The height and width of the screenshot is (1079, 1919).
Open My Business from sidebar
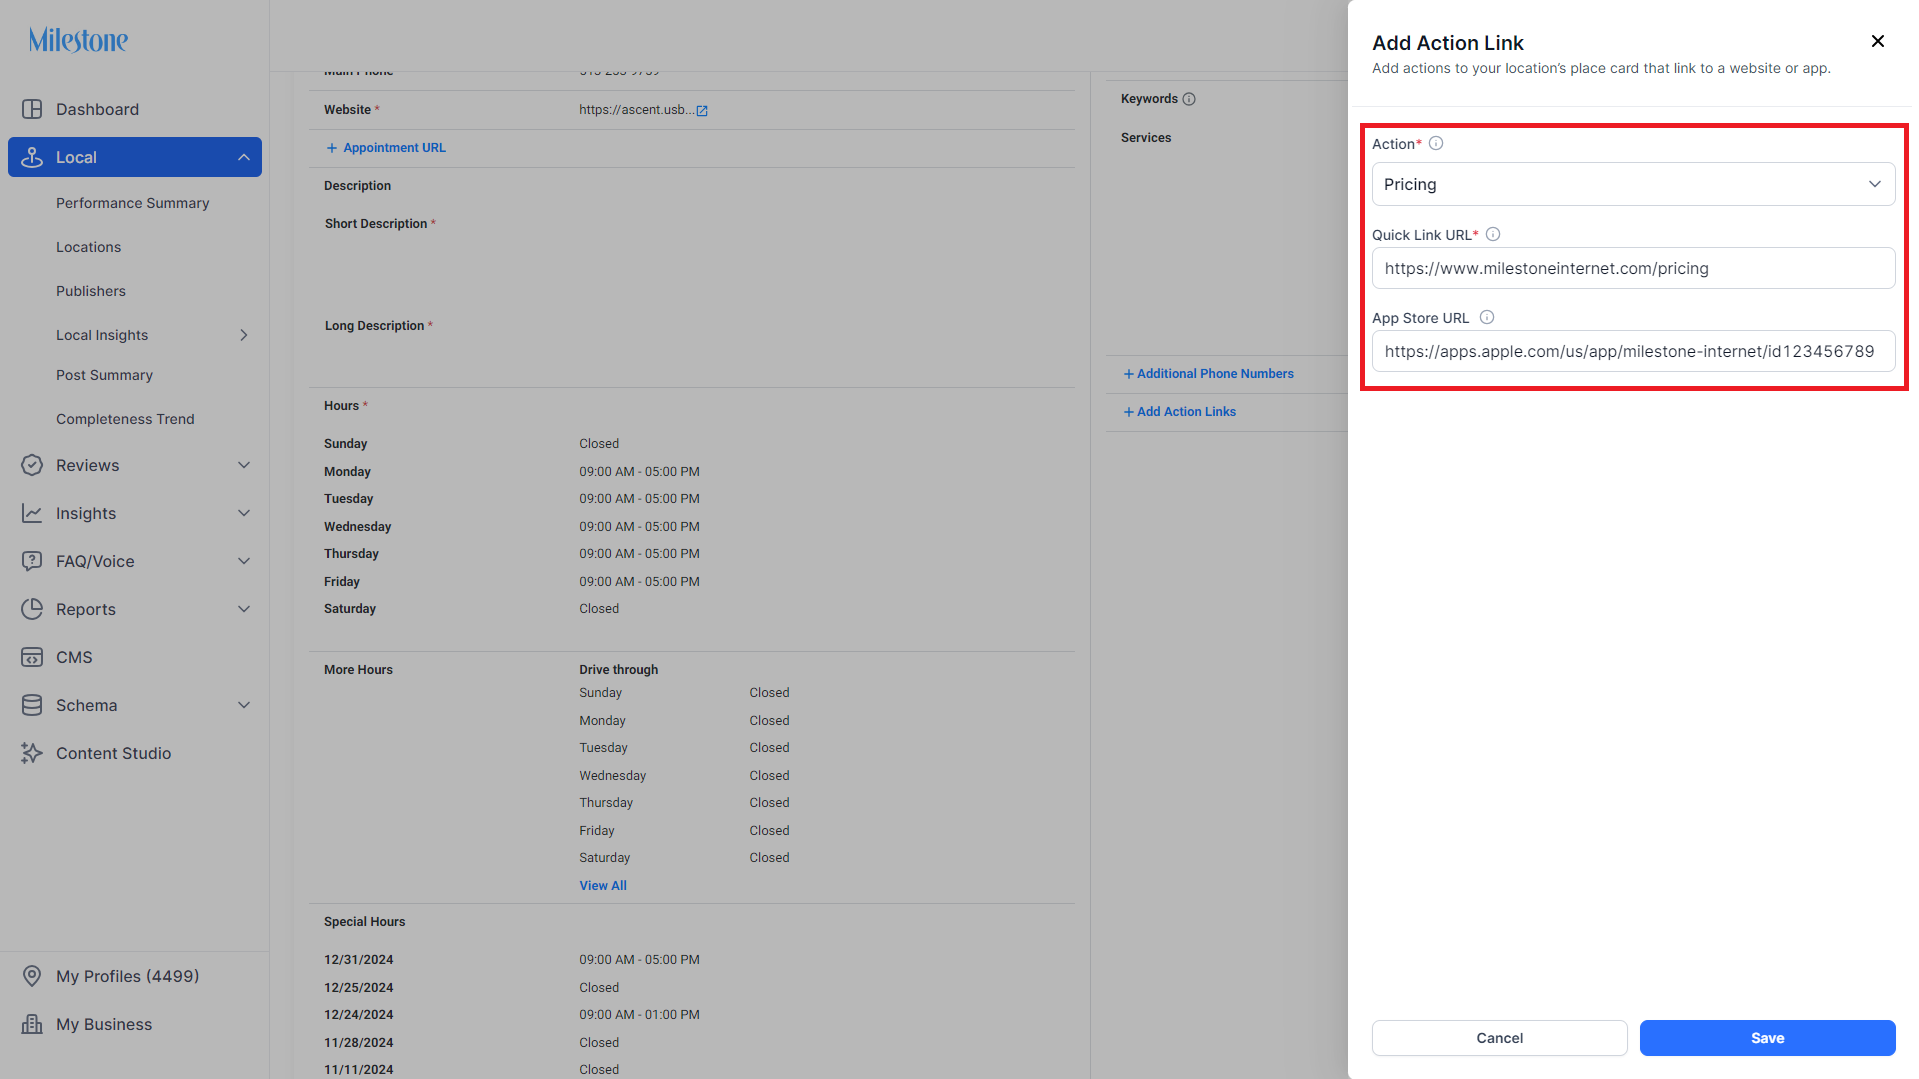[104, 1024]
